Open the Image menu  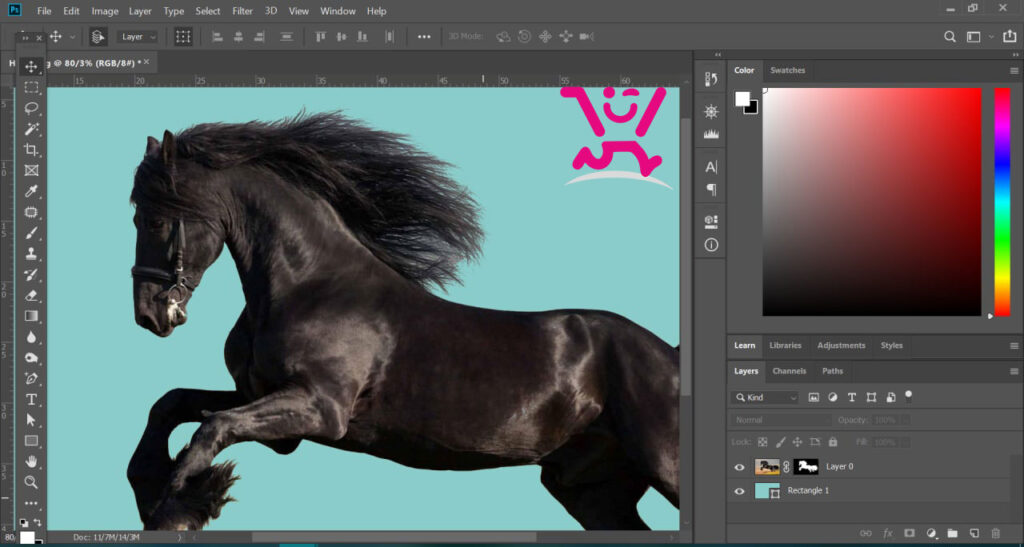coord(104,11)
